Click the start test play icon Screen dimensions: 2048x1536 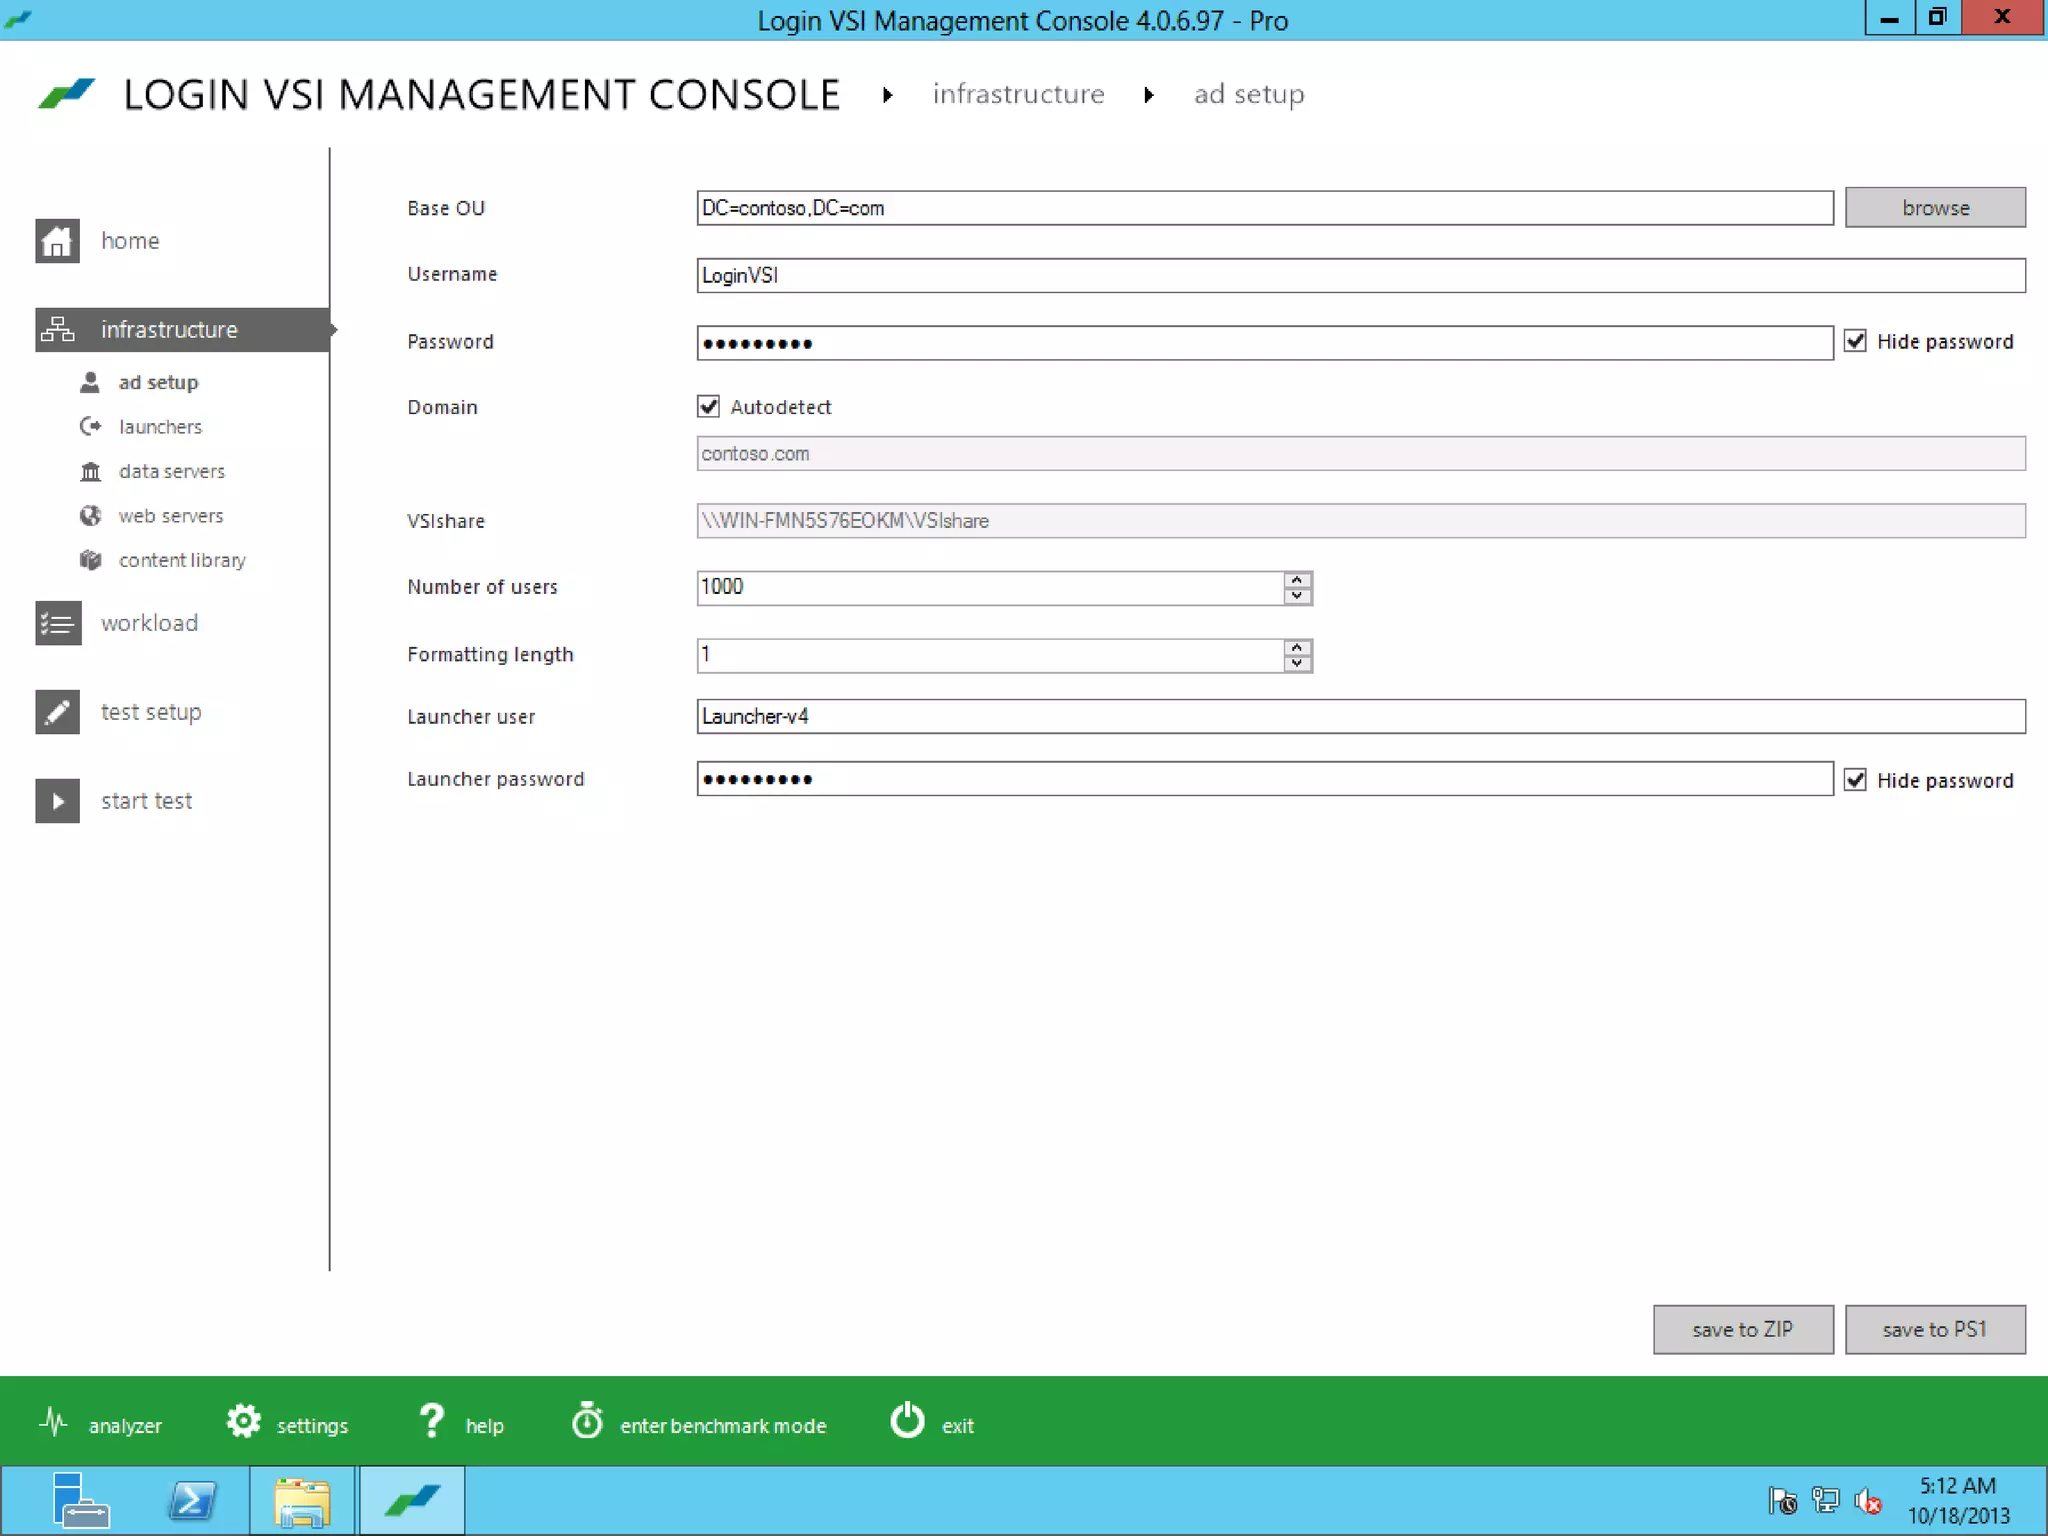click(57, 801)
